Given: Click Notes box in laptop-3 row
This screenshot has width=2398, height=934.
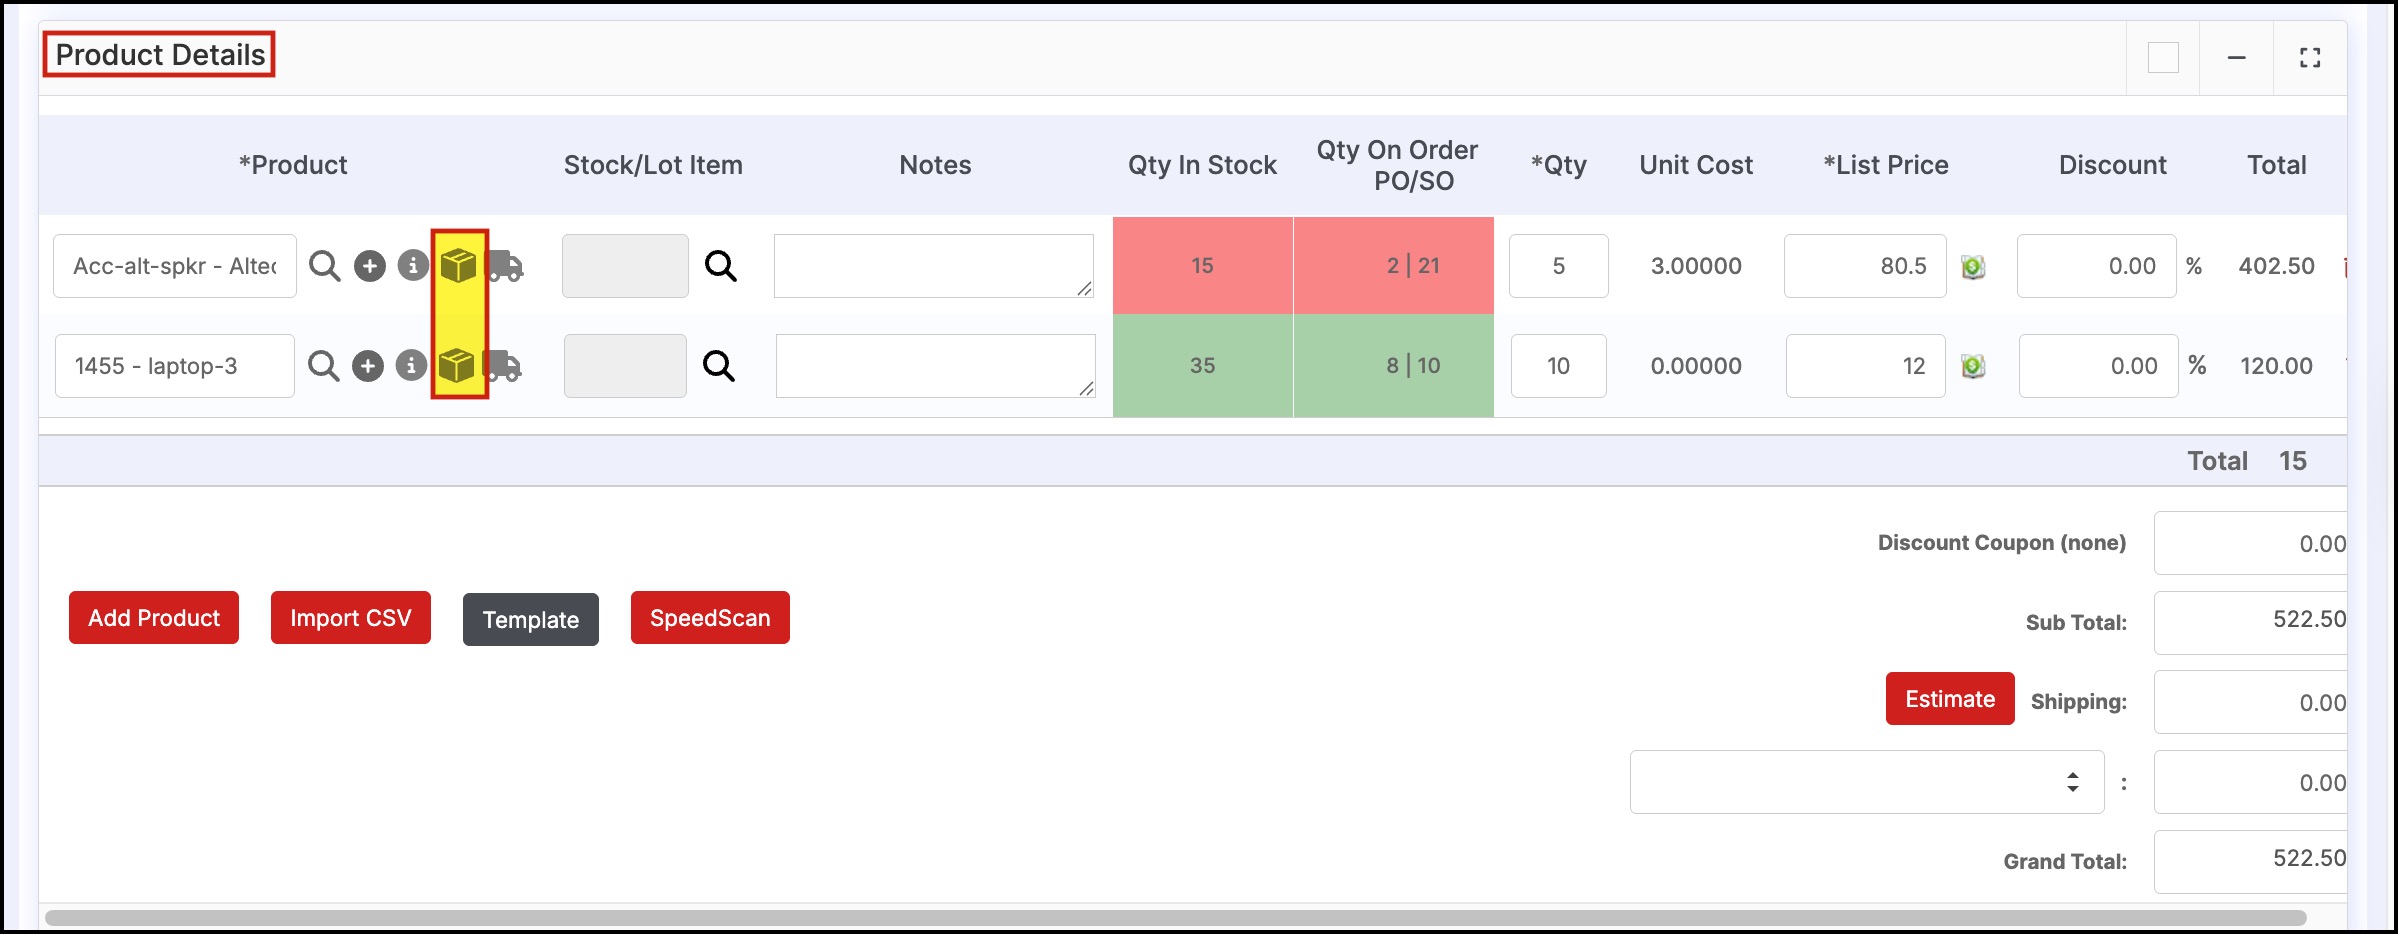Looking at the screenshot, I should click(x=936, y=366).
